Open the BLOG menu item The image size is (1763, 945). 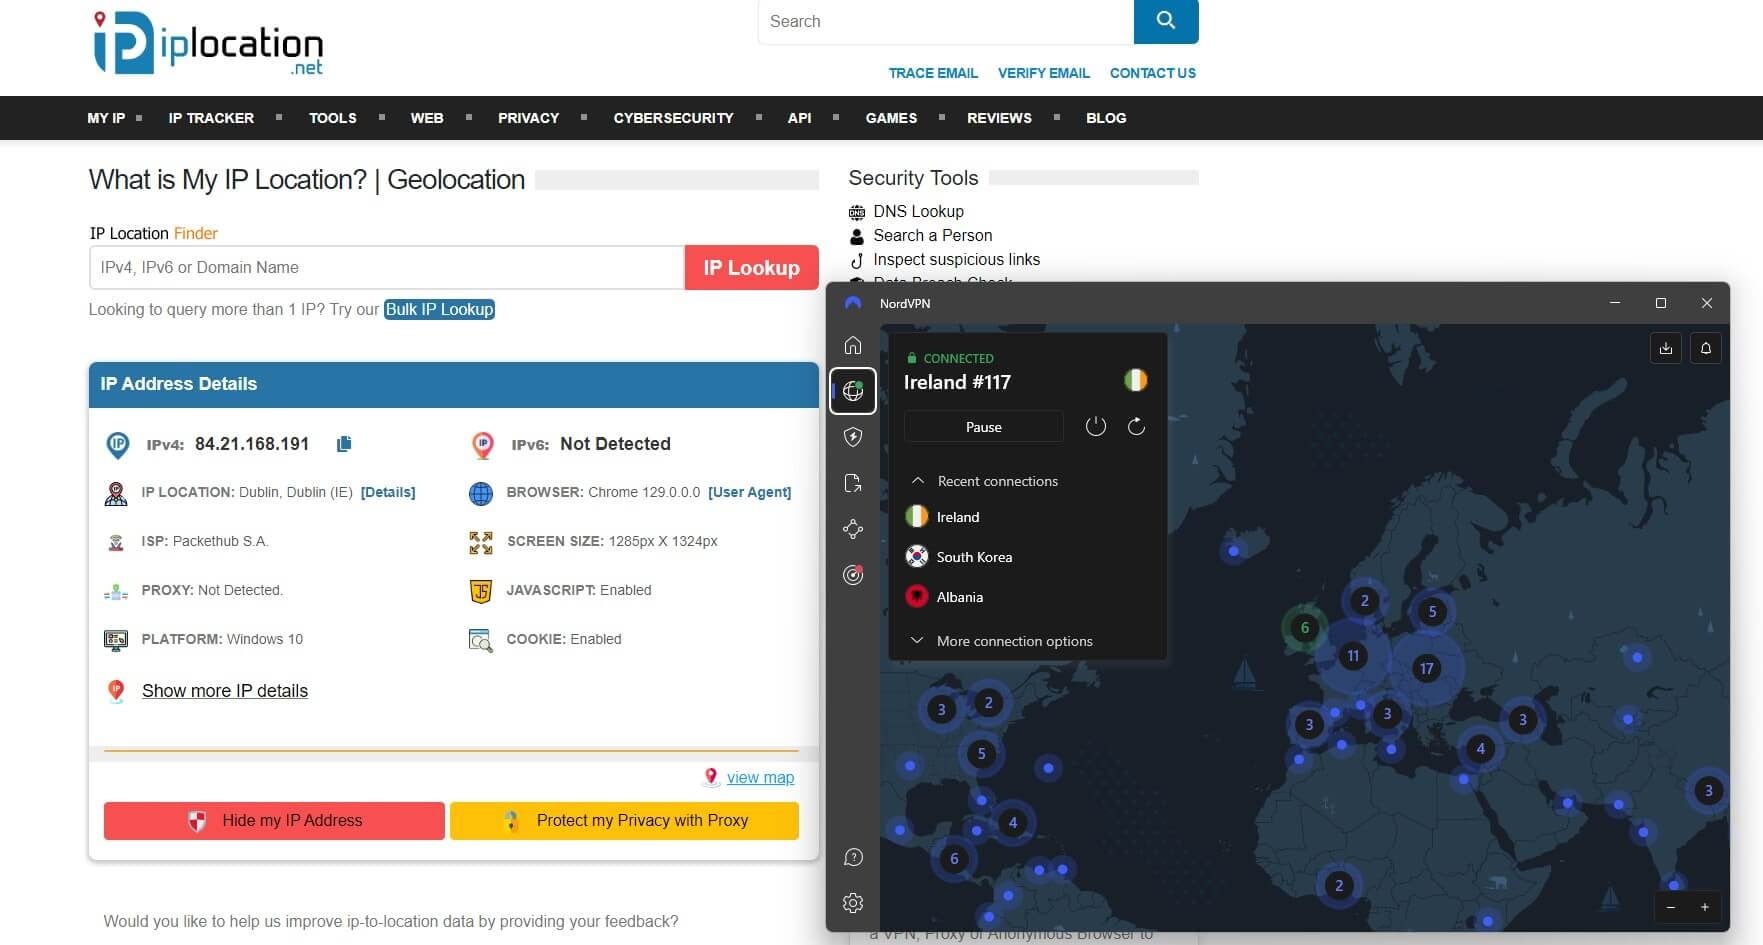coord(1107,118)
